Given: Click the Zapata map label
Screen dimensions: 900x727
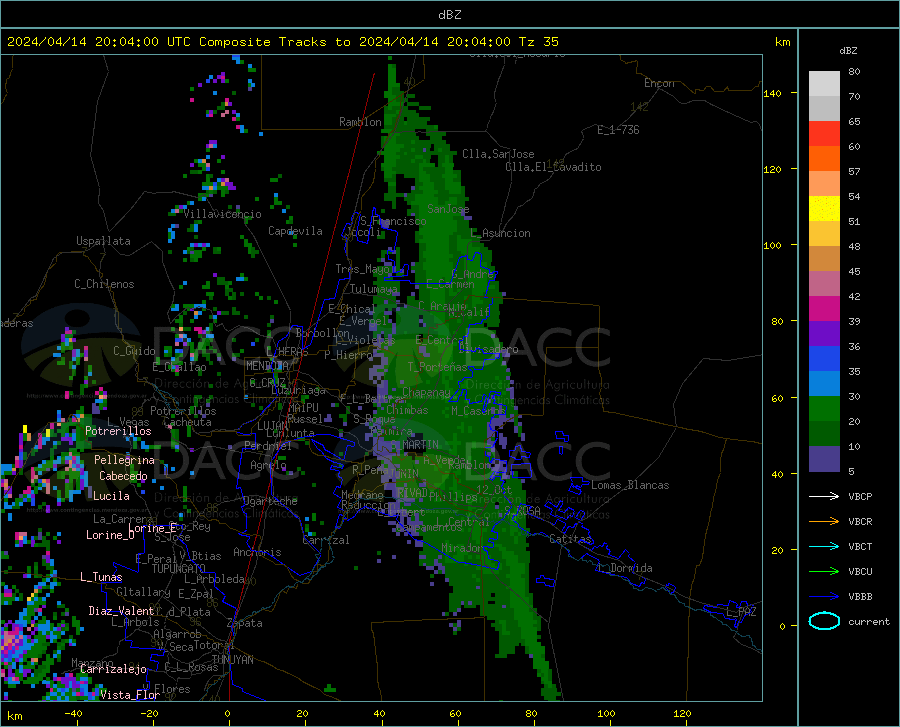Looking at the screenshot, I should pos(245,623).
